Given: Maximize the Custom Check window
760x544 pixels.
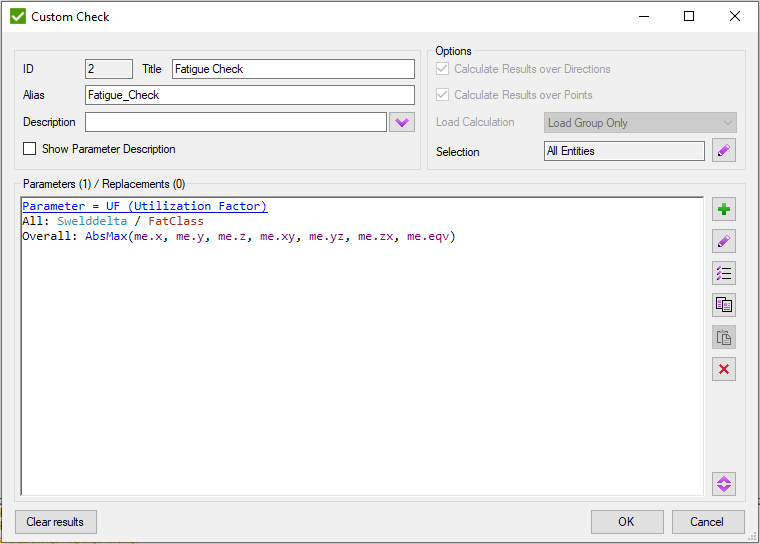Looking at the screenshot, I should click(x=689, y=16).
